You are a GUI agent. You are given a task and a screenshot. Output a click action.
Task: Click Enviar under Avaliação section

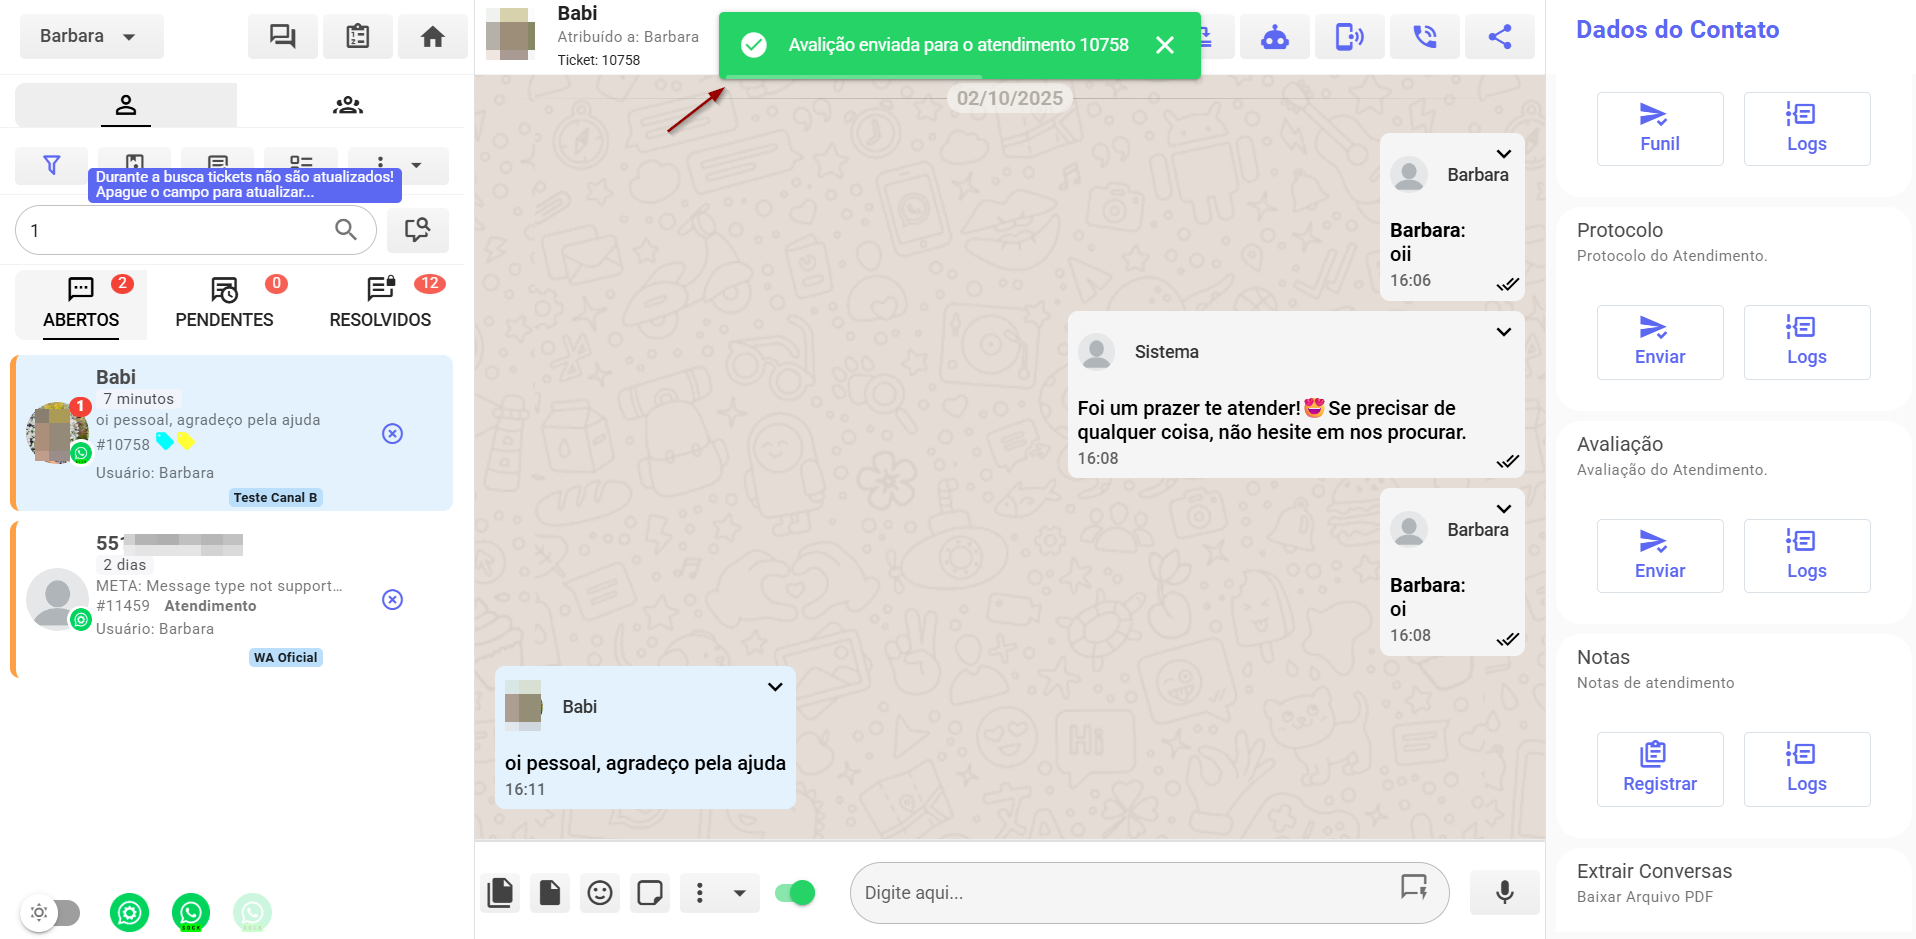point(1659,556)
